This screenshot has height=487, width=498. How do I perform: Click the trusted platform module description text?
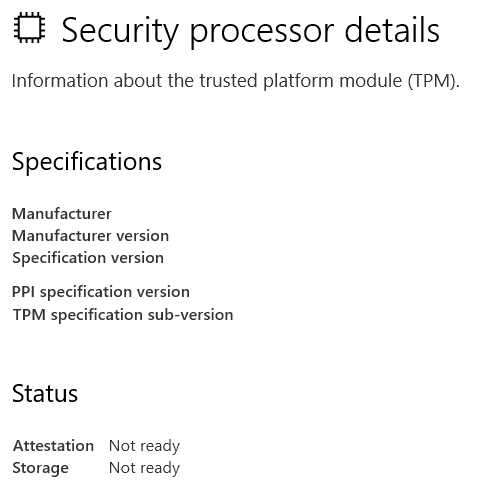(236, 81)
